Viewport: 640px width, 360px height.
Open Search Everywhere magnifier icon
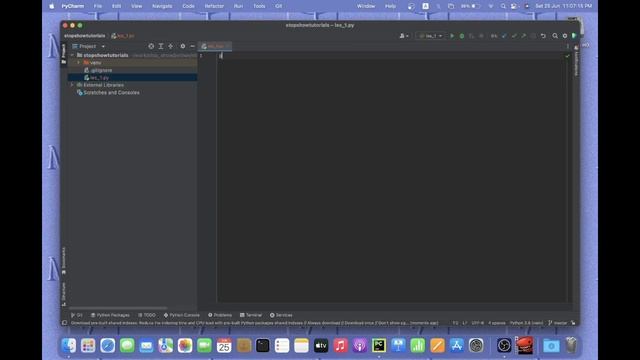coord(555,36)
